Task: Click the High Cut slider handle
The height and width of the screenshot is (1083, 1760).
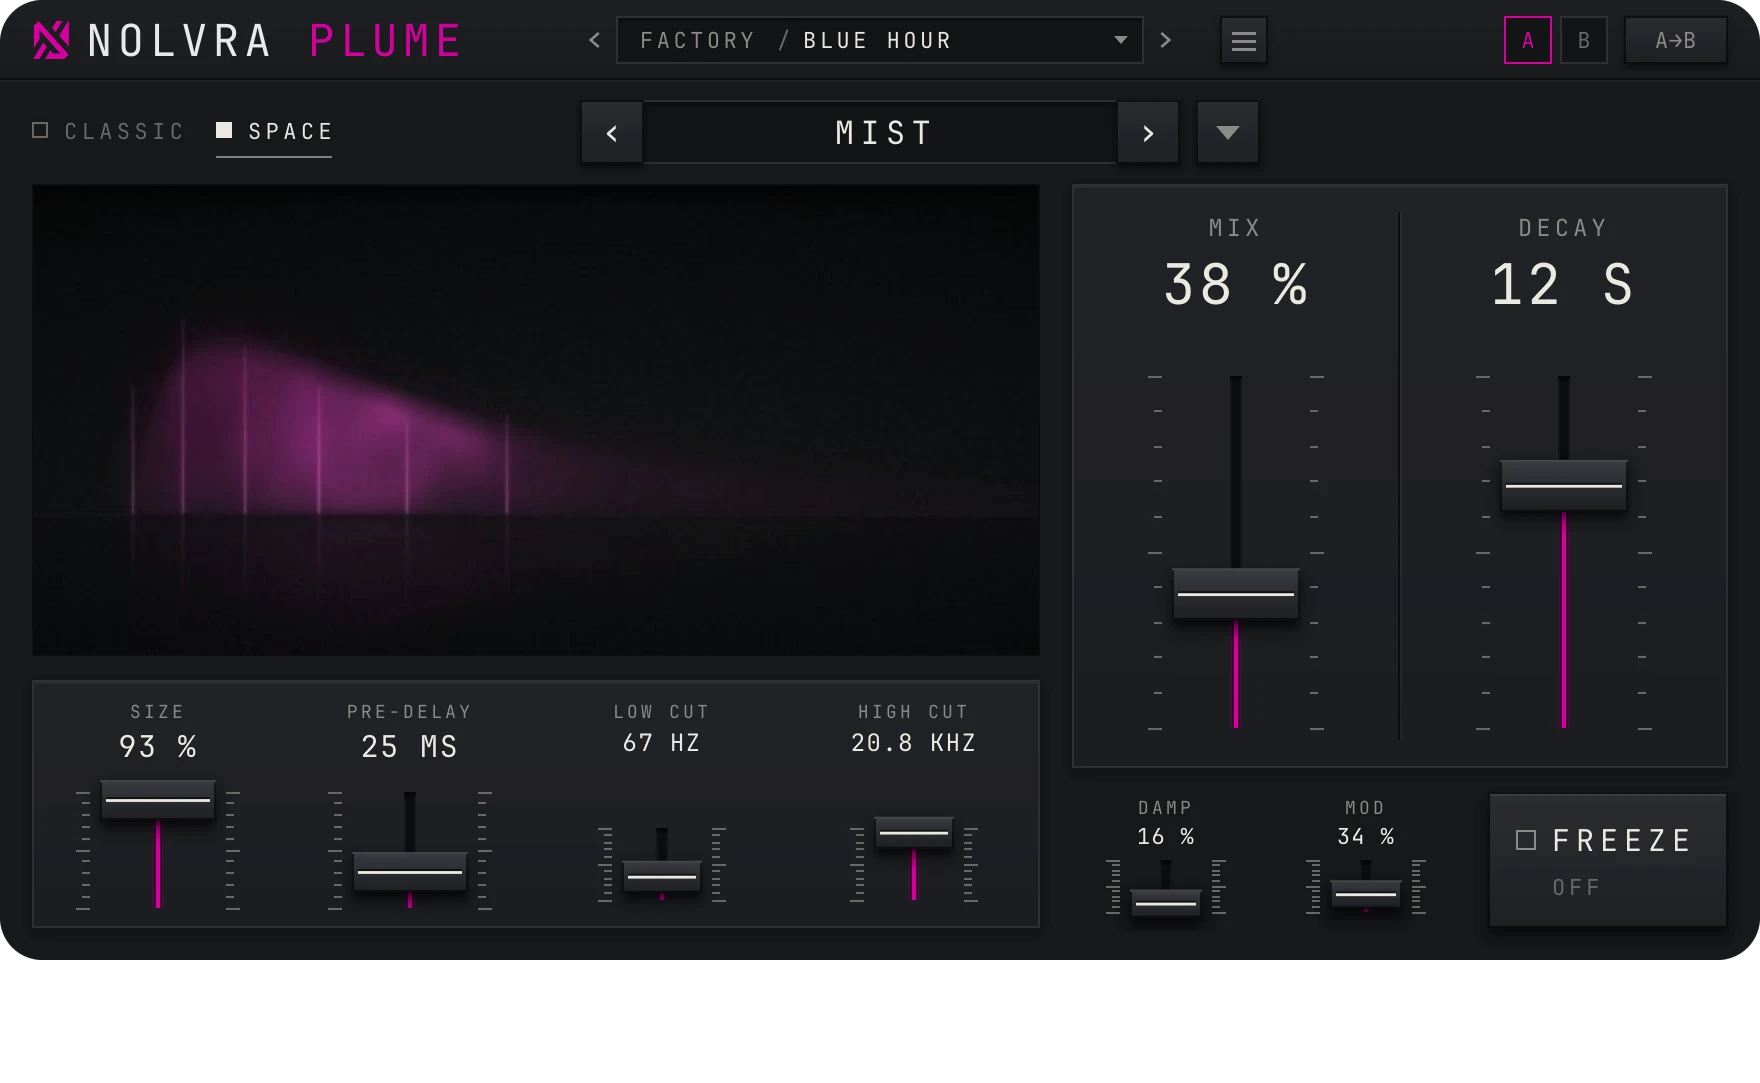Action: pos(914,832)
